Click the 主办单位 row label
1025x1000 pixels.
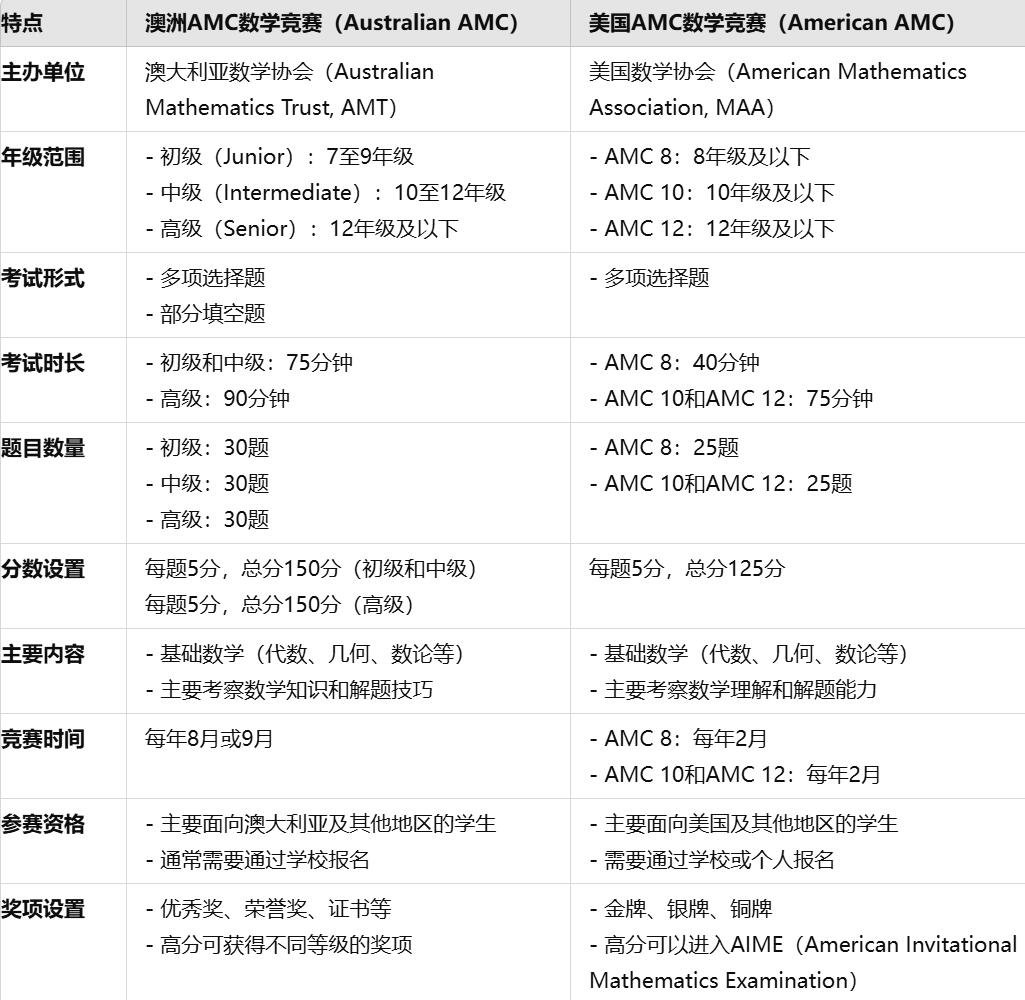(x=43, y=72)
